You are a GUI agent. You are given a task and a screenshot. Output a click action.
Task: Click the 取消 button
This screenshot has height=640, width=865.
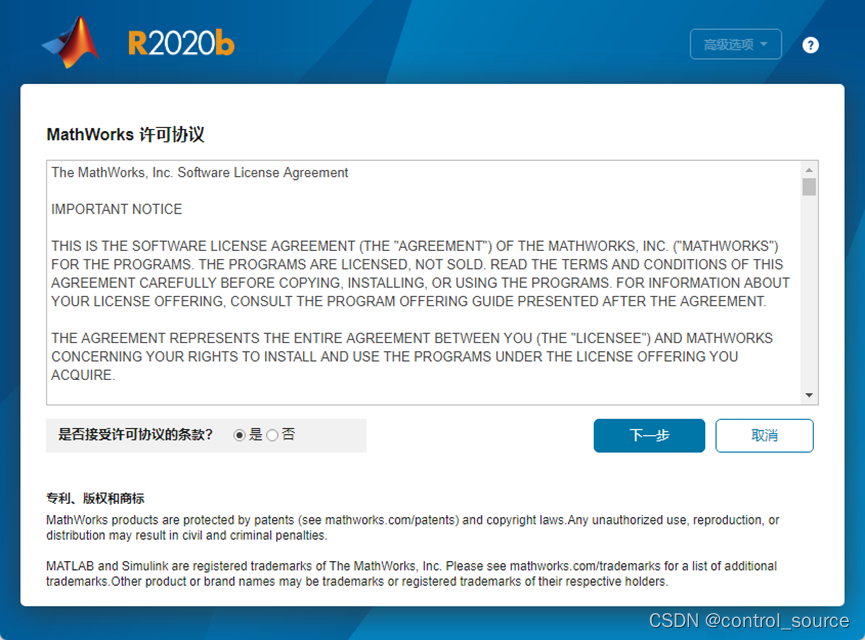[x=764, y=435]
